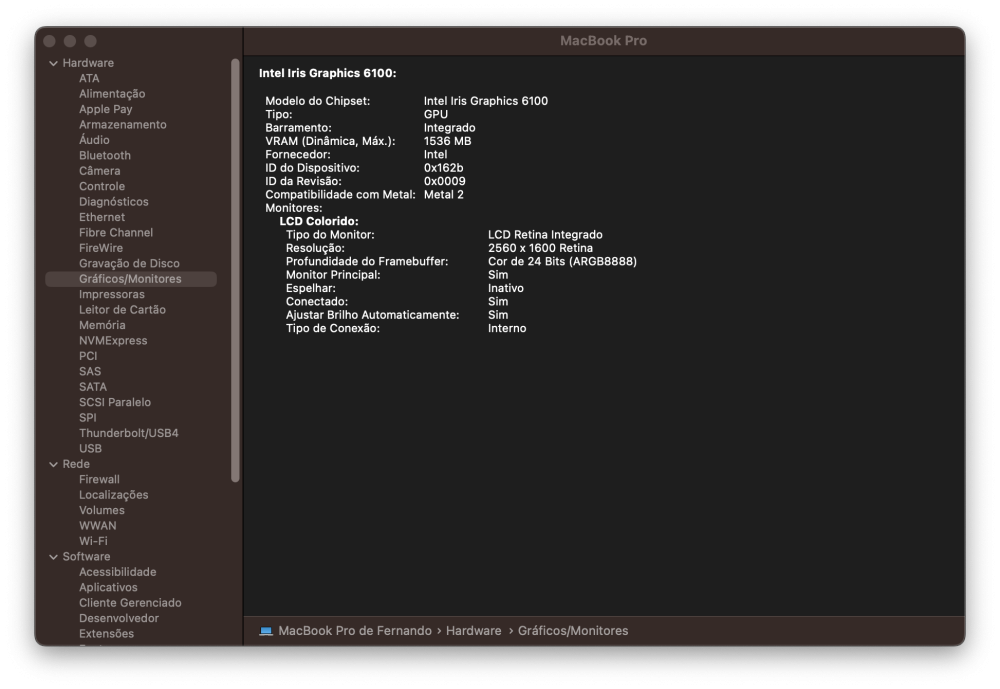The height and width of the screenshot is (689, 1000).
Task: Open the PCI sidebar entry
Action: pos(88,356)
